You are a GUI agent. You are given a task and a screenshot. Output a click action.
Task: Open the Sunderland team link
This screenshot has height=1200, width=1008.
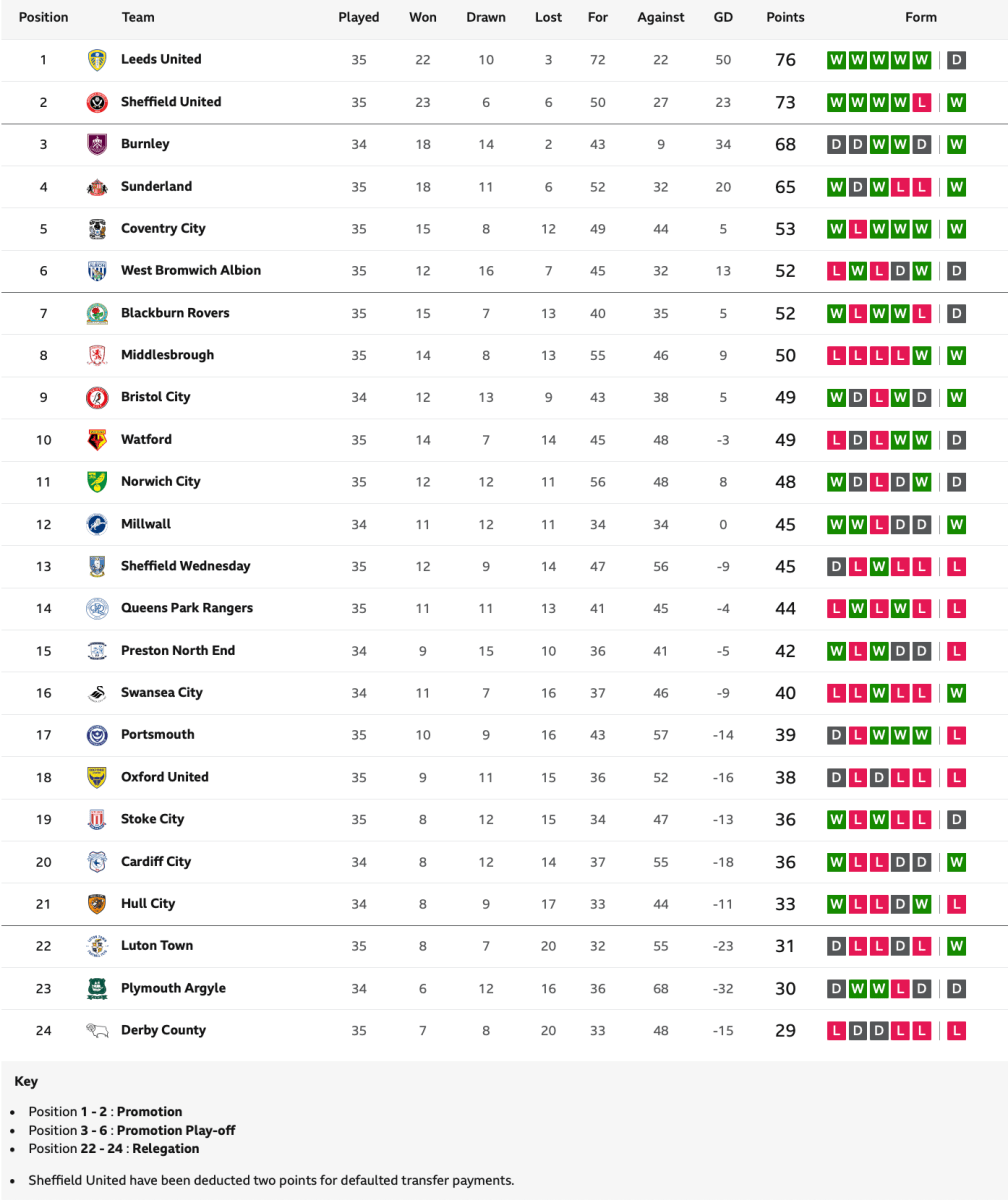(156, 186)
